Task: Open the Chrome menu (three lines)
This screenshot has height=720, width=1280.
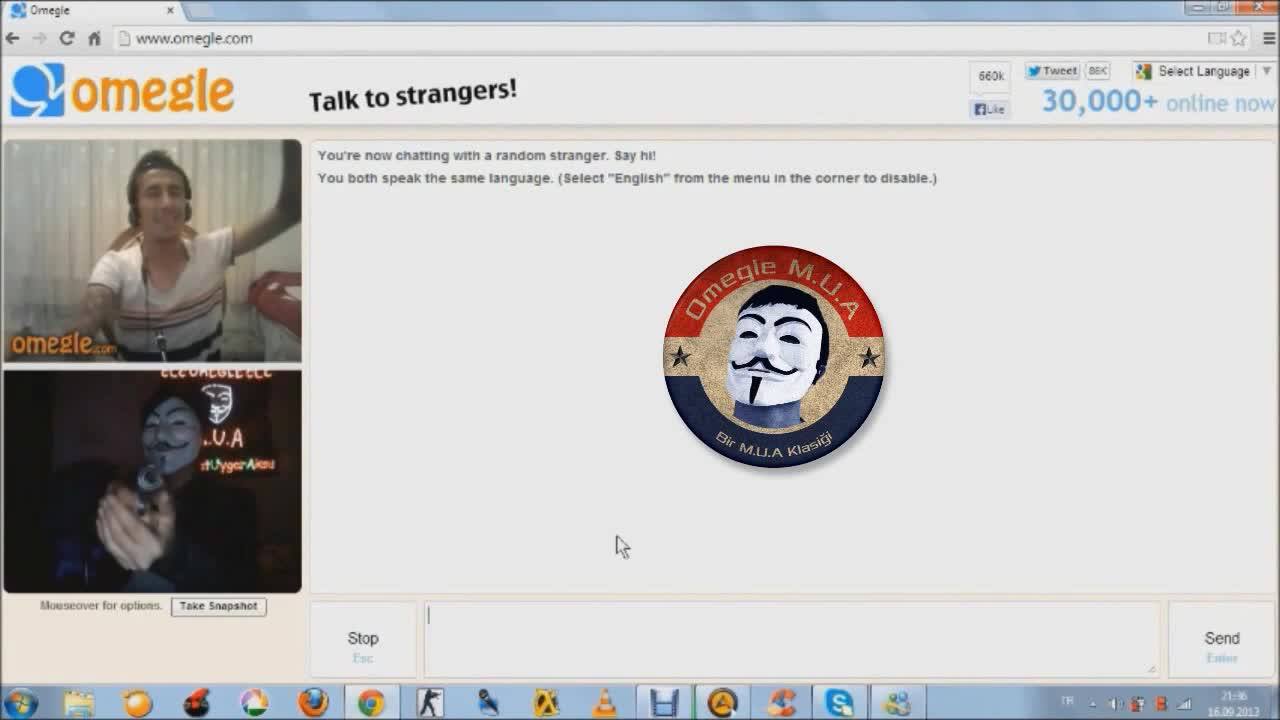Action: coord(1268,38)
